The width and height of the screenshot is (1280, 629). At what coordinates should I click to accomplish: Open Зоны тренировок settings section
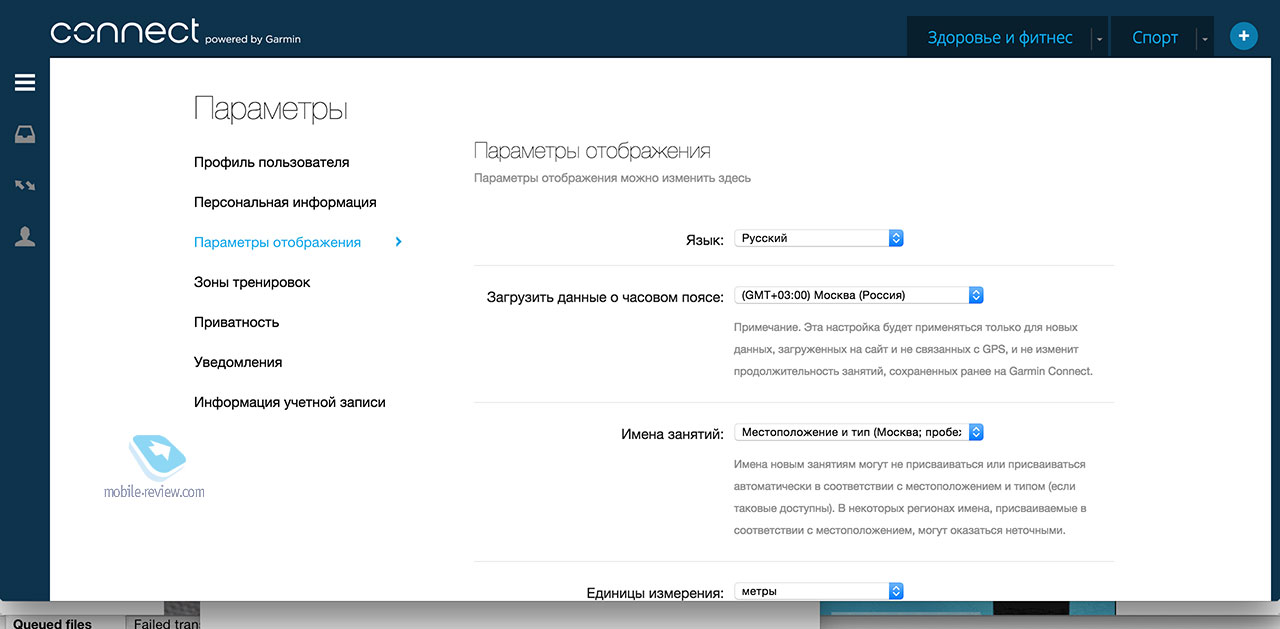pos(252,282)
